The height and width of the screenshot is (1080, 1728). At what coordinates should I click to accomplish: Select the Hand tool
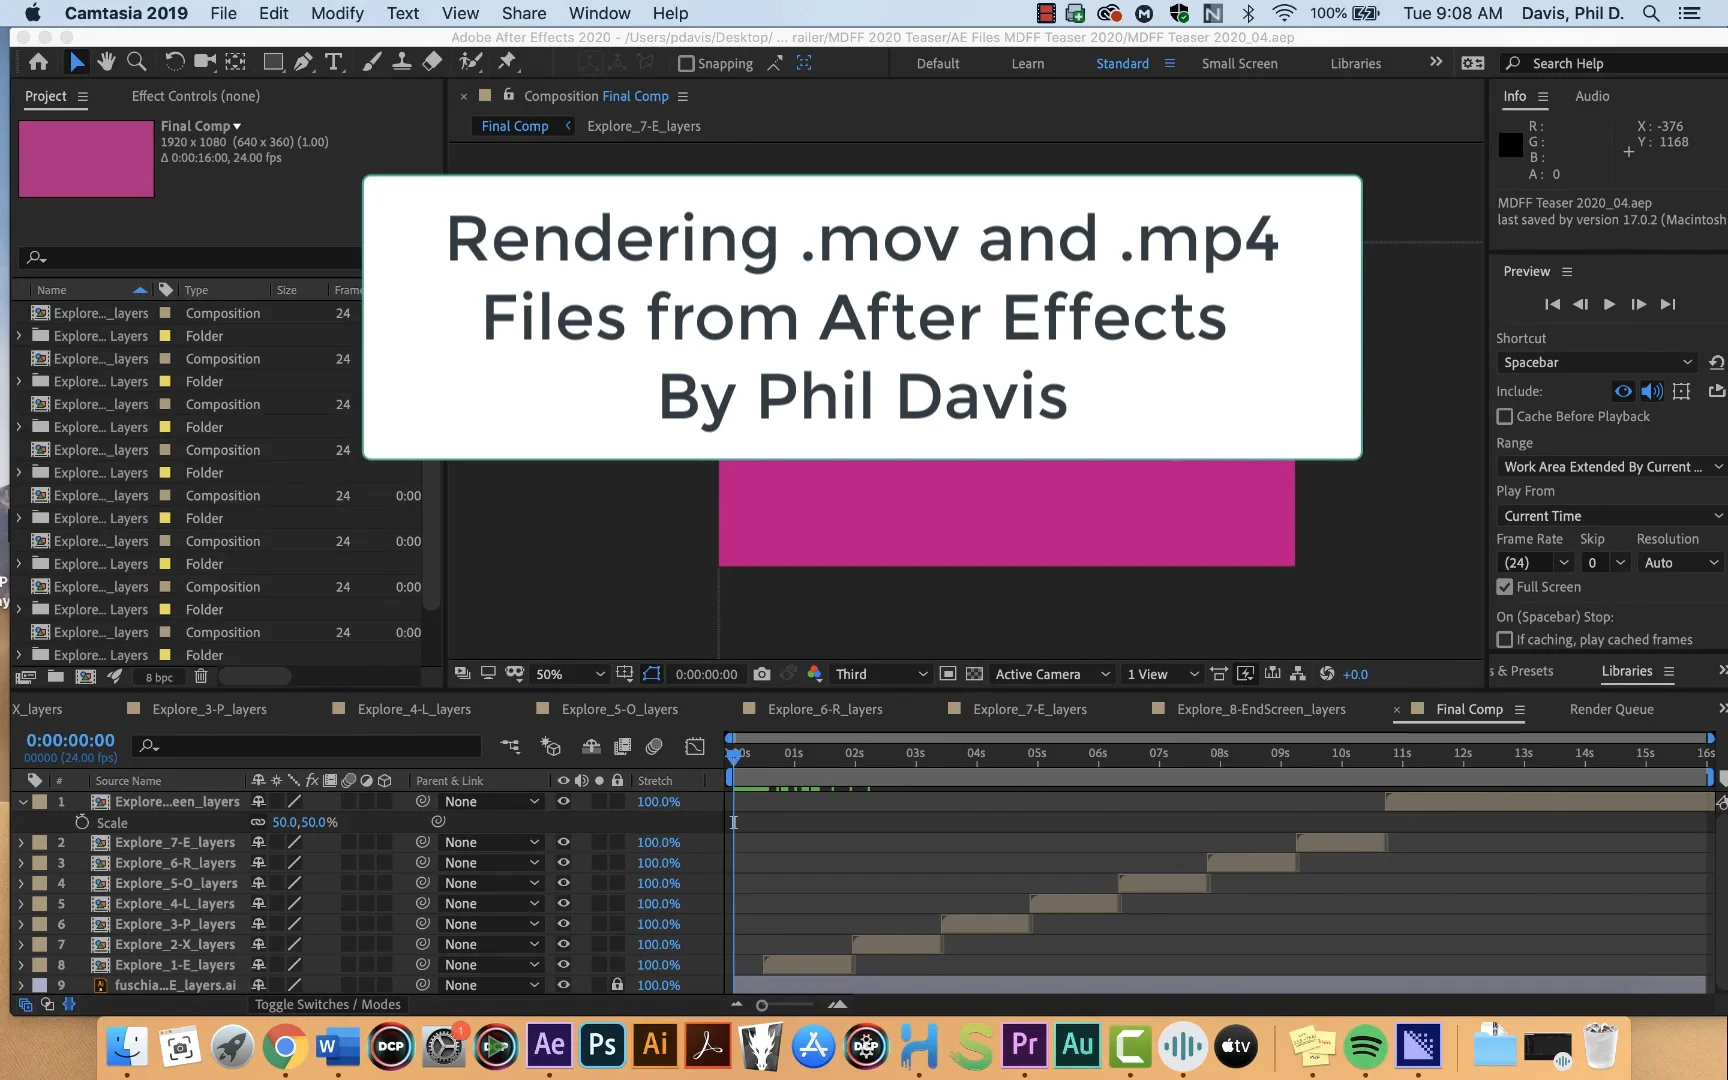pyautogui.click(x=106, y=62)
